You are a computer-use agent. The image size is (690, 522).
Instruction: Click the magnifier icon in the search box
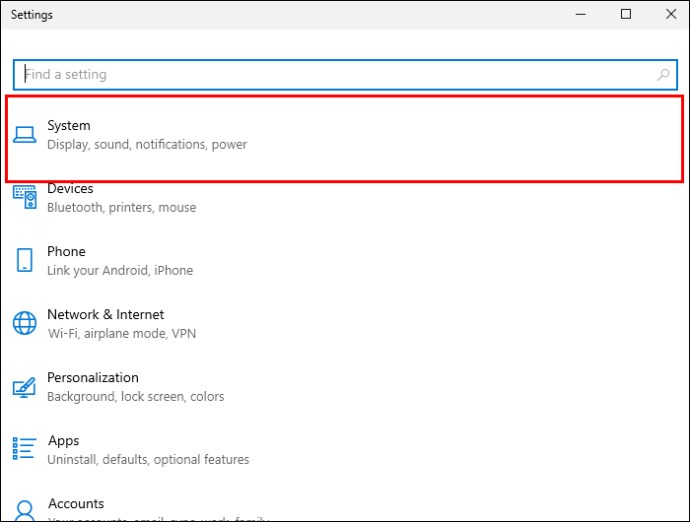click(x=664, y=75)
